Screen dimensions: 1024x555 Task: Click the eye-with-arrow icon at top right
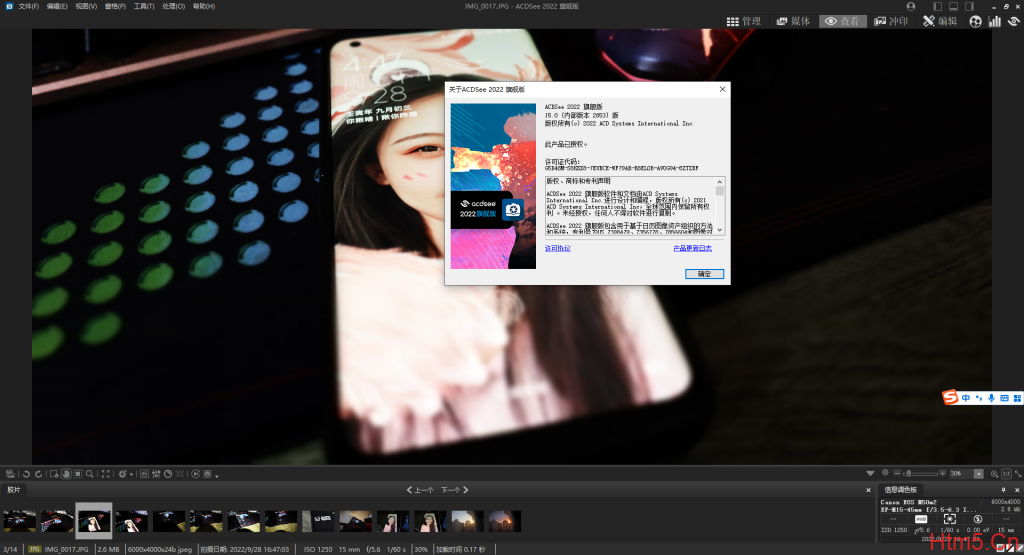click(x=1014, y=22)
